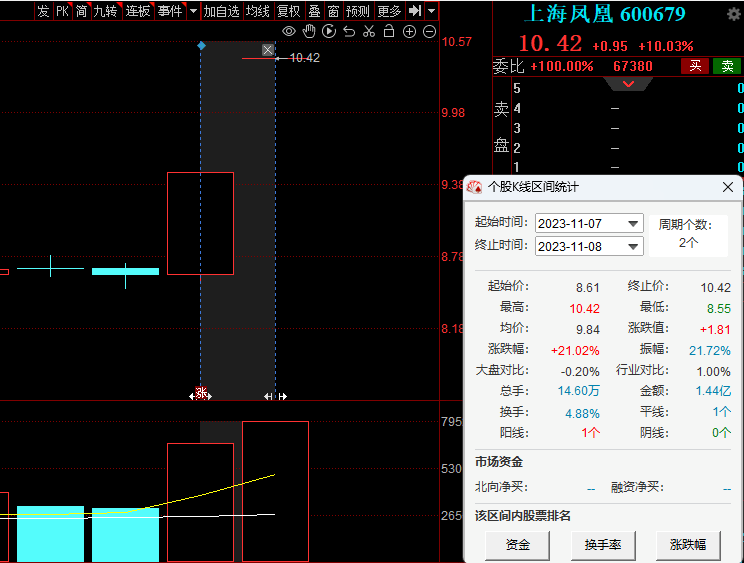
Task: Close the 个股K线区间统计 dialog
Action: pyautogui.click(x=728, y=187)
